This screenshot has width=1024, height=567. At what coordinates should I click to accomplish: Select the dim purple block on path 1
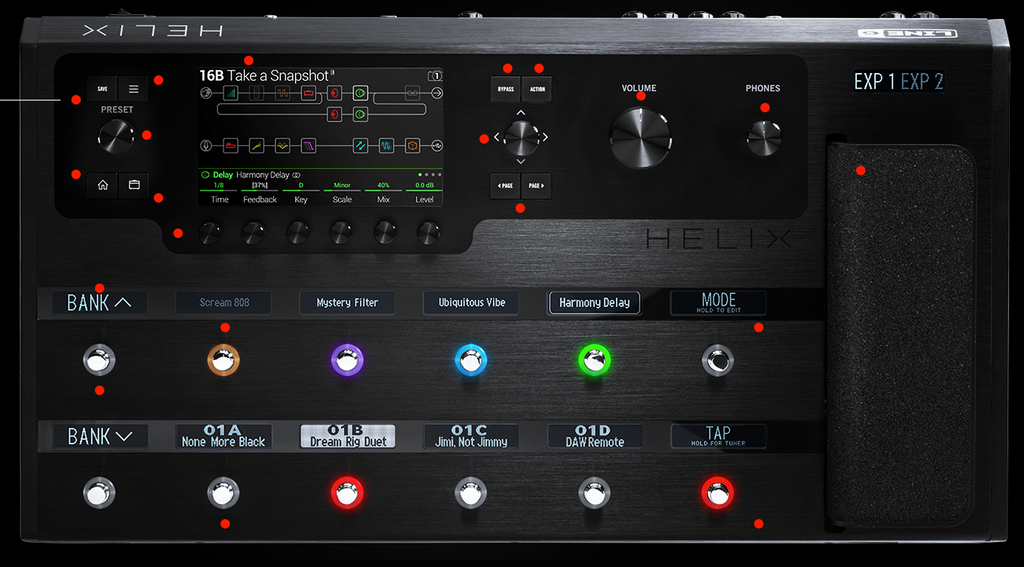[257, 93]
